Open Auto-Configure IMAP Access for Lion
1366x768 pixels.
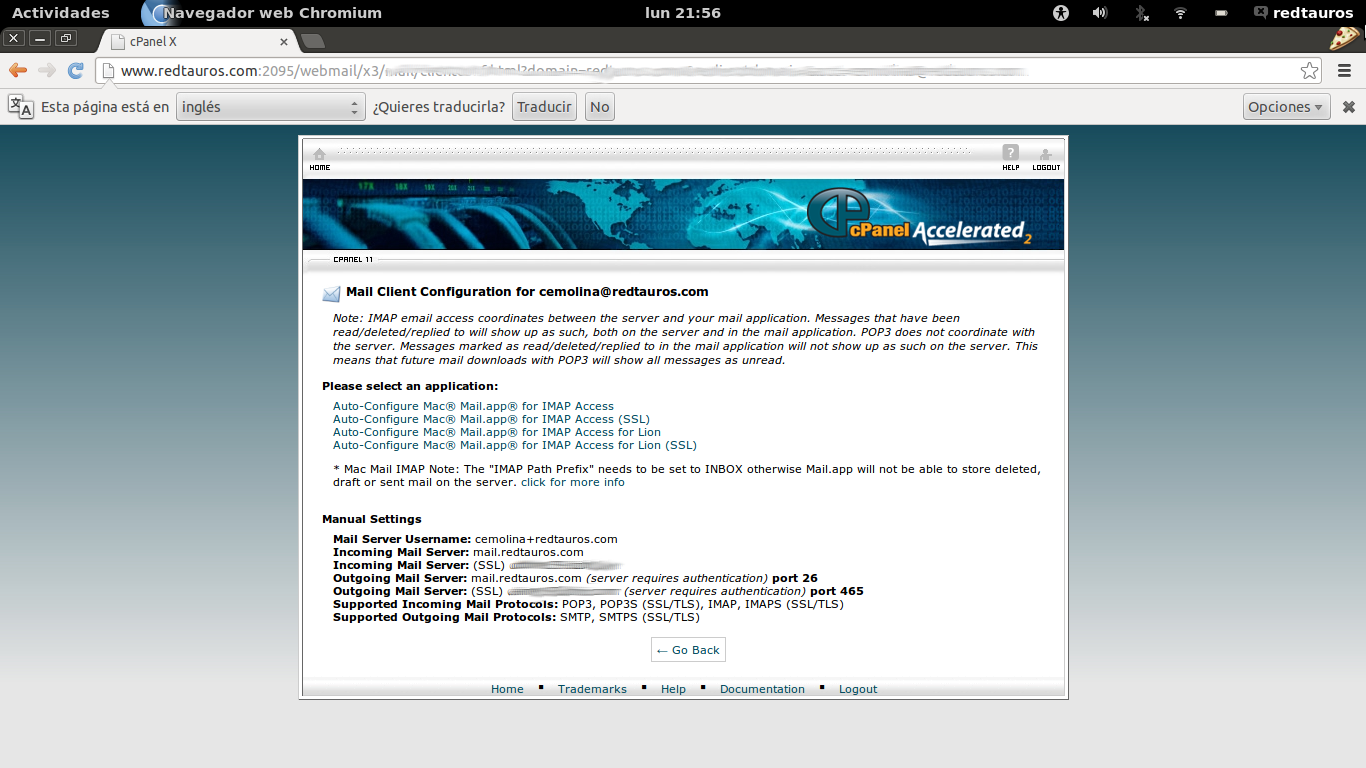tap(497, 432)
